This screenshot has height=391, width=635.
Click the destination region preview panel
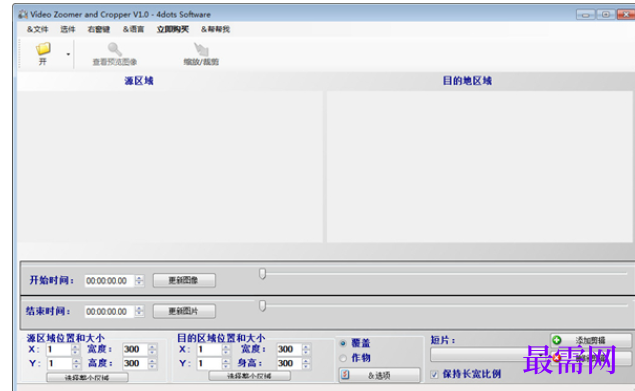pos(479,167)
